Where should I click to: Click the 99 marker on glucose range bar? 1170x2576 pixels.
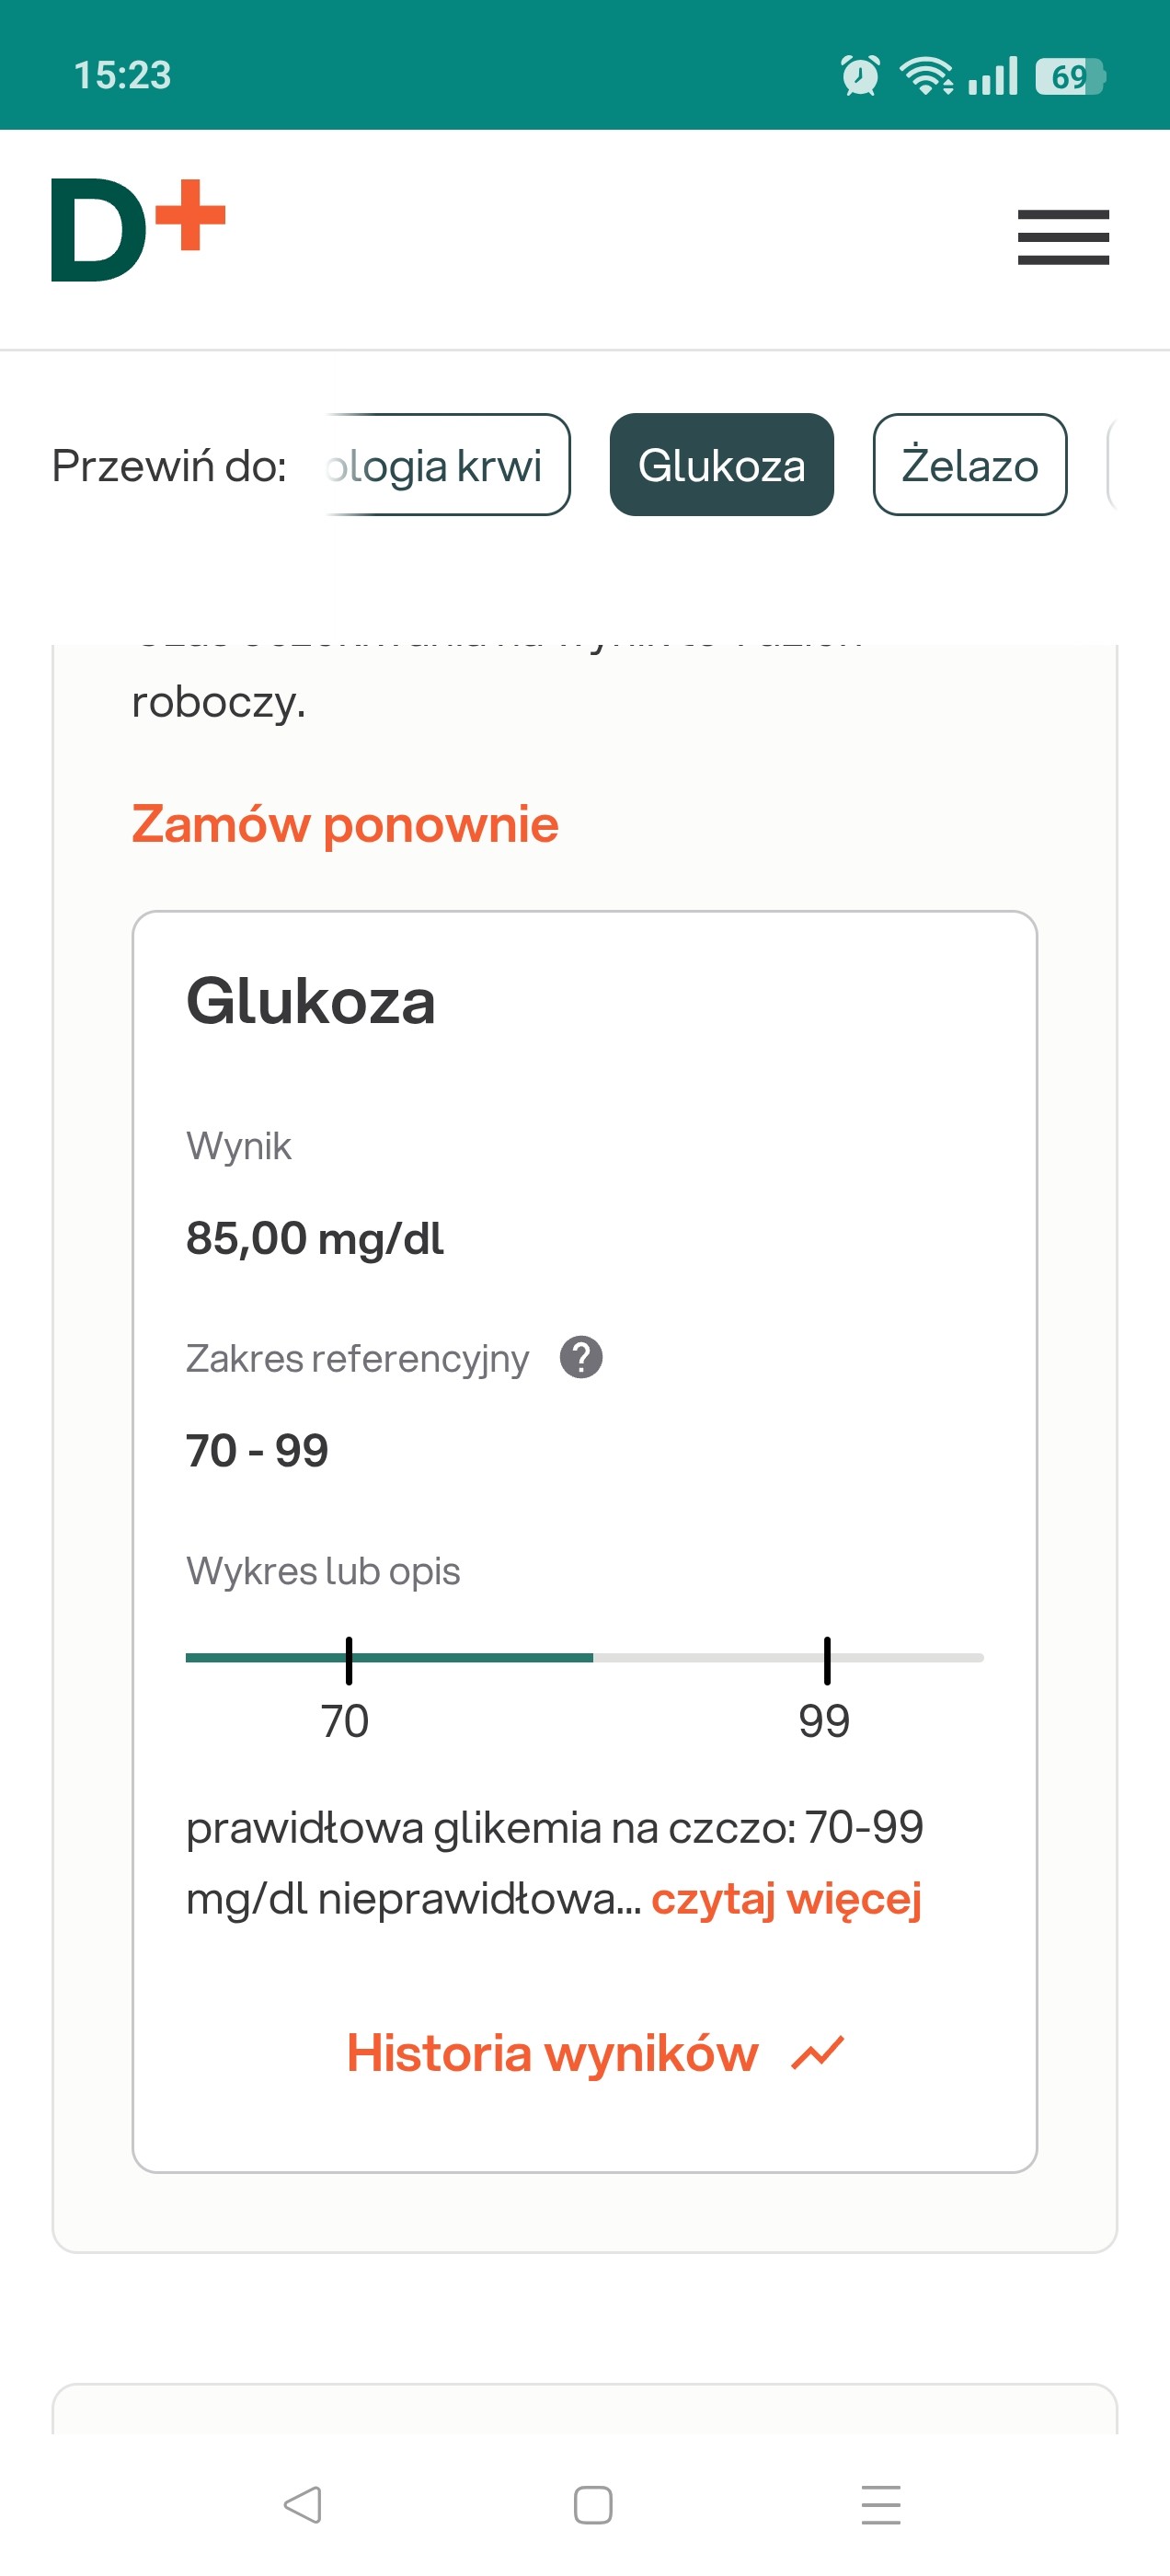coord(827,1660)
